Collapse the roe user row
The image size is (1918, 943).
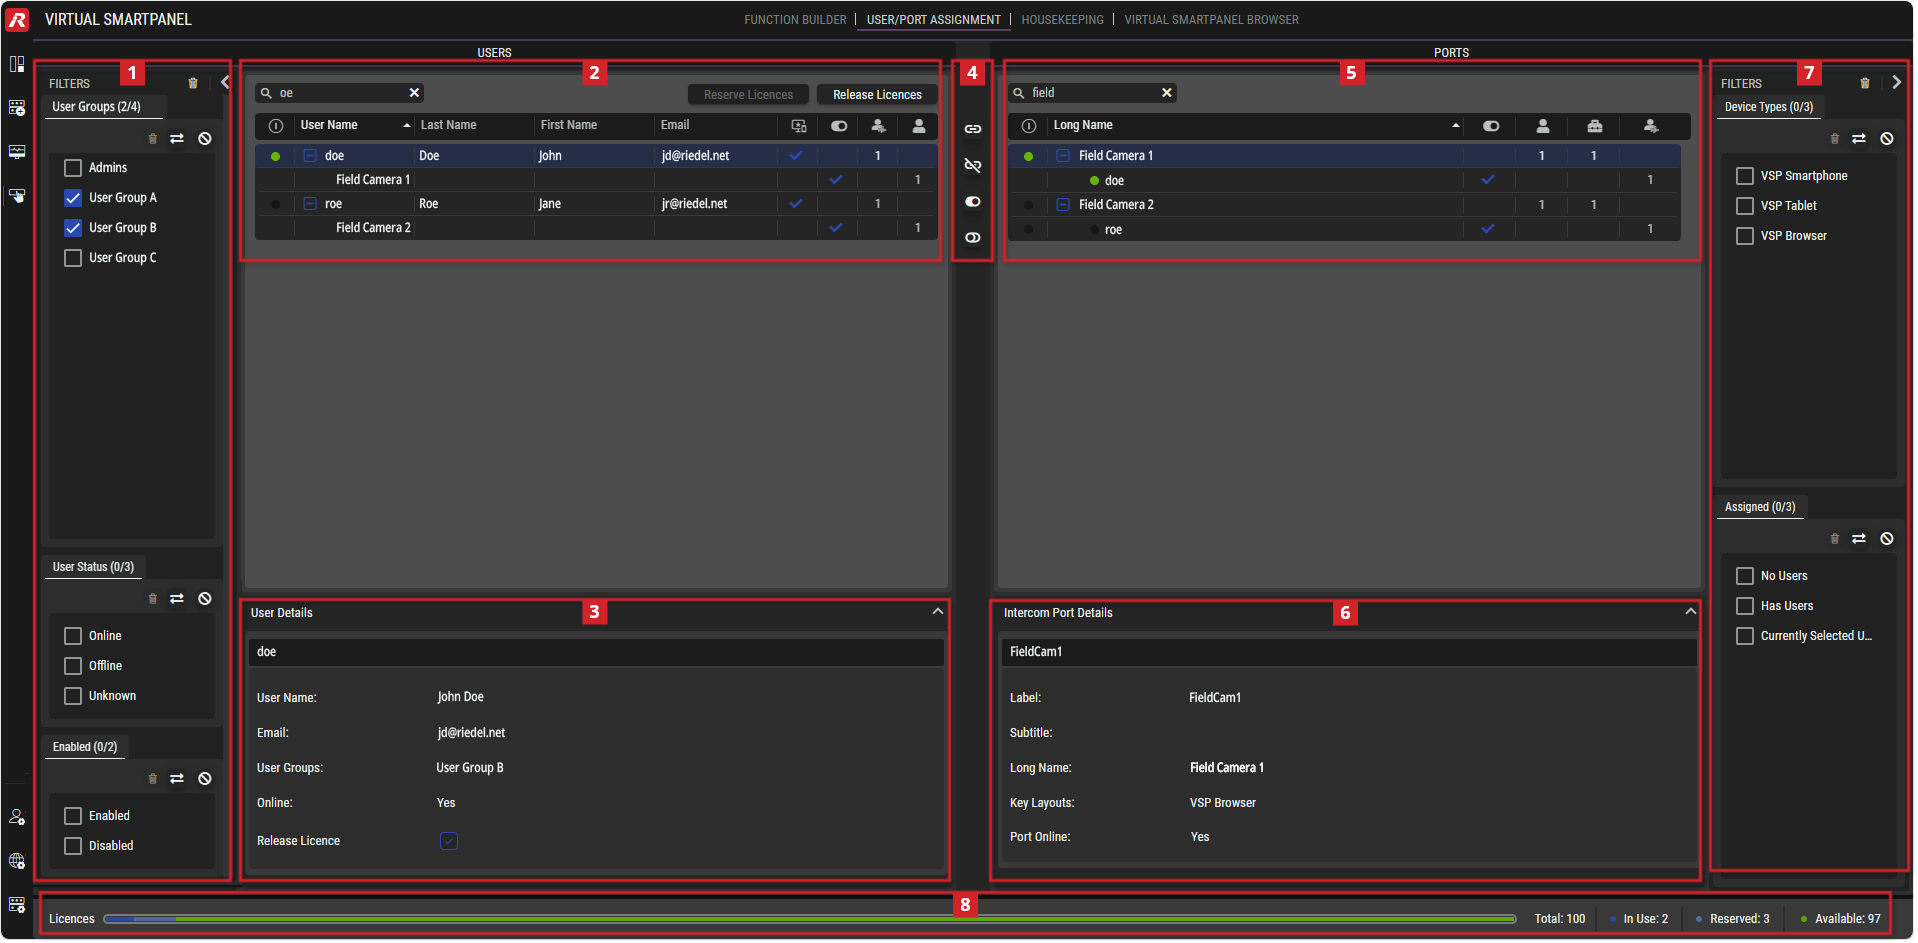point(310,204)
